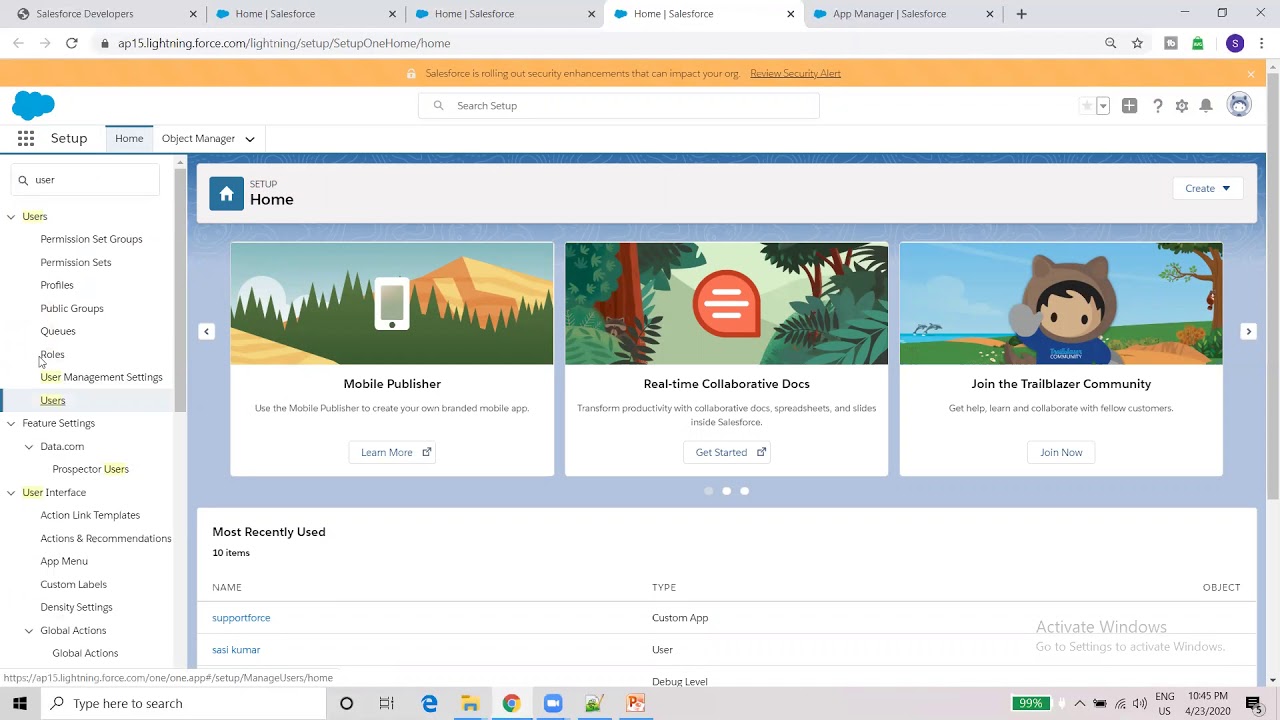Collapse the User Interface section
Screen dimensions: 1280x720
11,493
